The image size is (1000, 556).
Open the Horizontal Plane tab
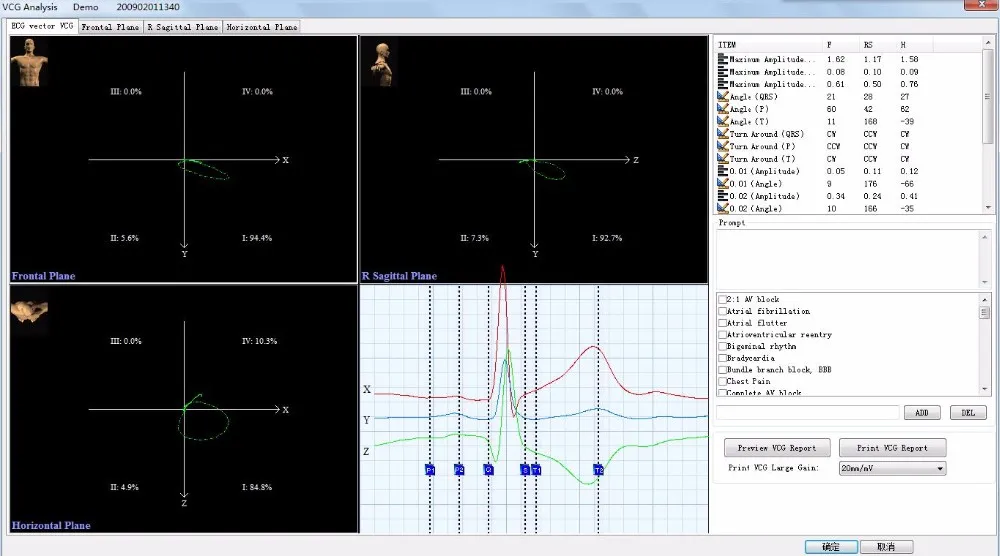262,27
